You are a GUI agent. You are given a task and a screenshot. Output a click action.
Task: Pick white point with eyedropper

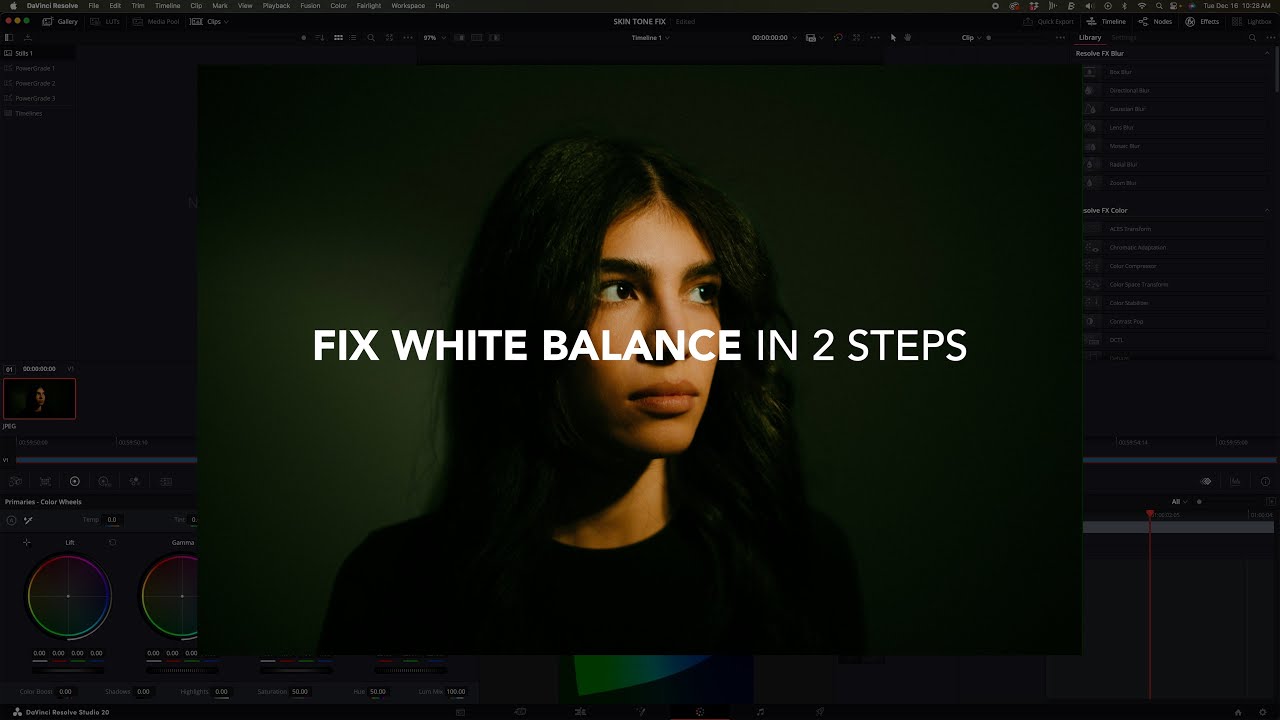[28, 520]
